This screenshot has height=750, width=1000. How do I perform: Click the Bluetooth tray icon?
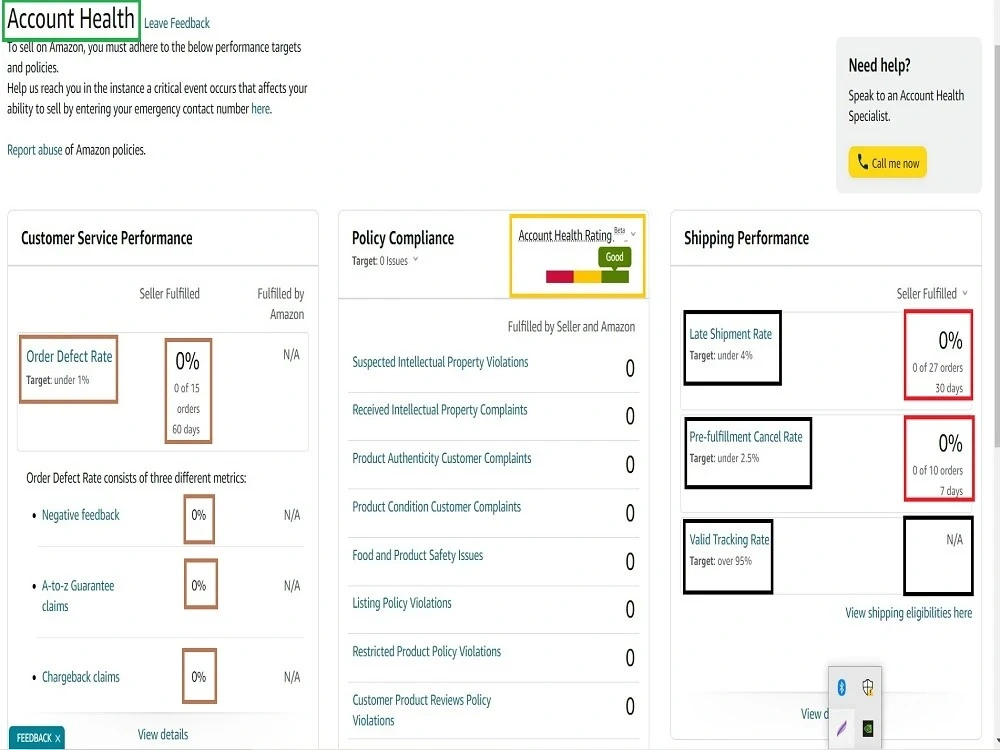click(x=841, y=687)
